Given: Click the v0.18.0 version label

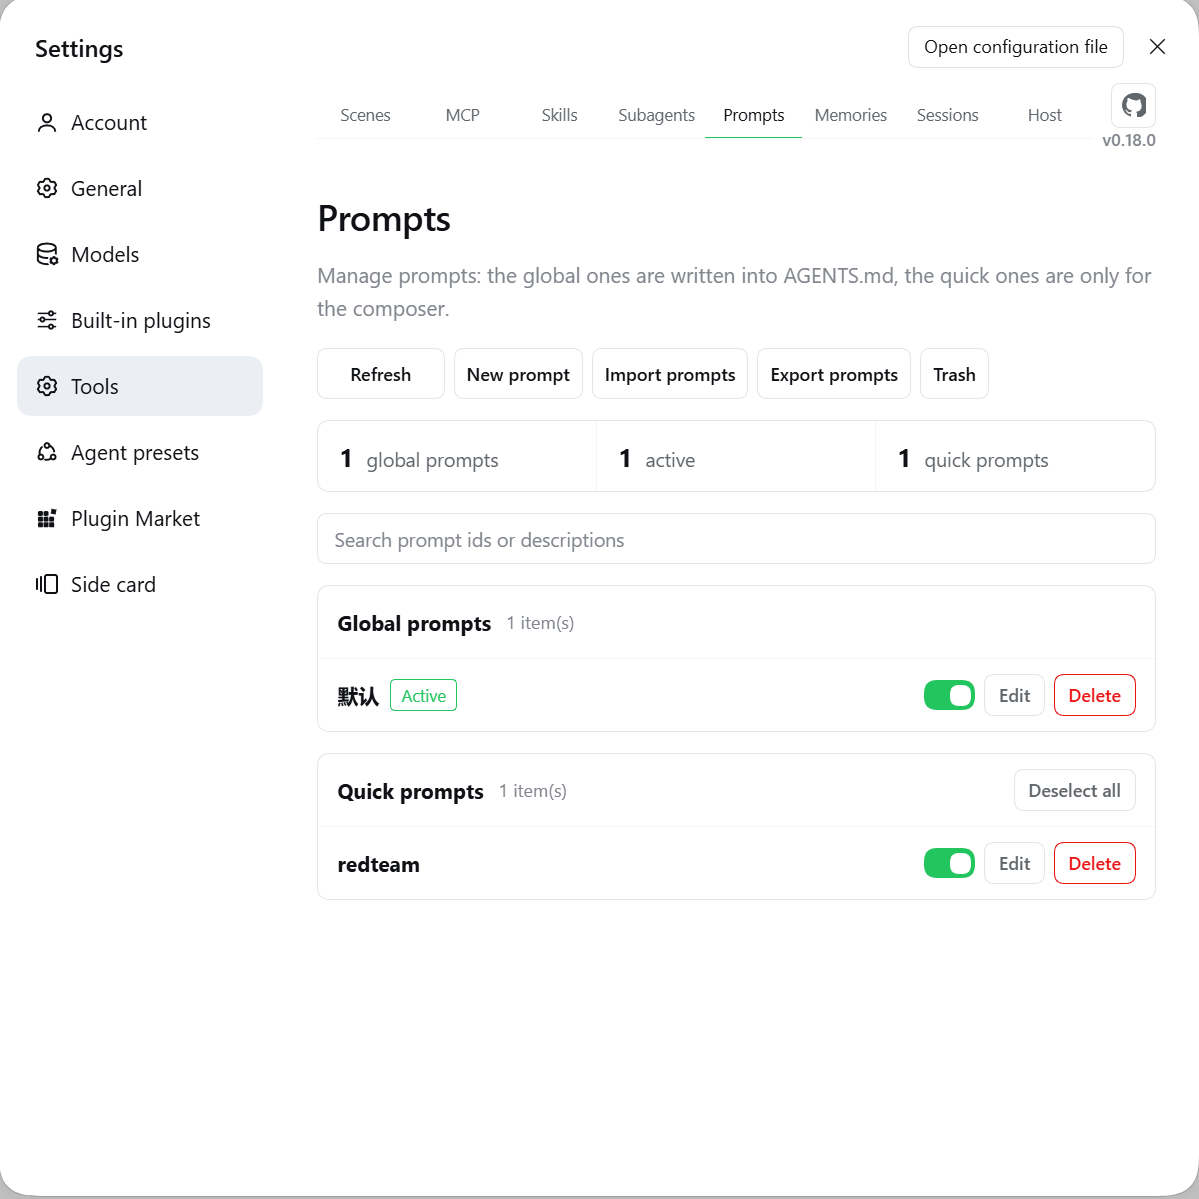Looking at the screenshot, I should click(x=1129, y=140).
